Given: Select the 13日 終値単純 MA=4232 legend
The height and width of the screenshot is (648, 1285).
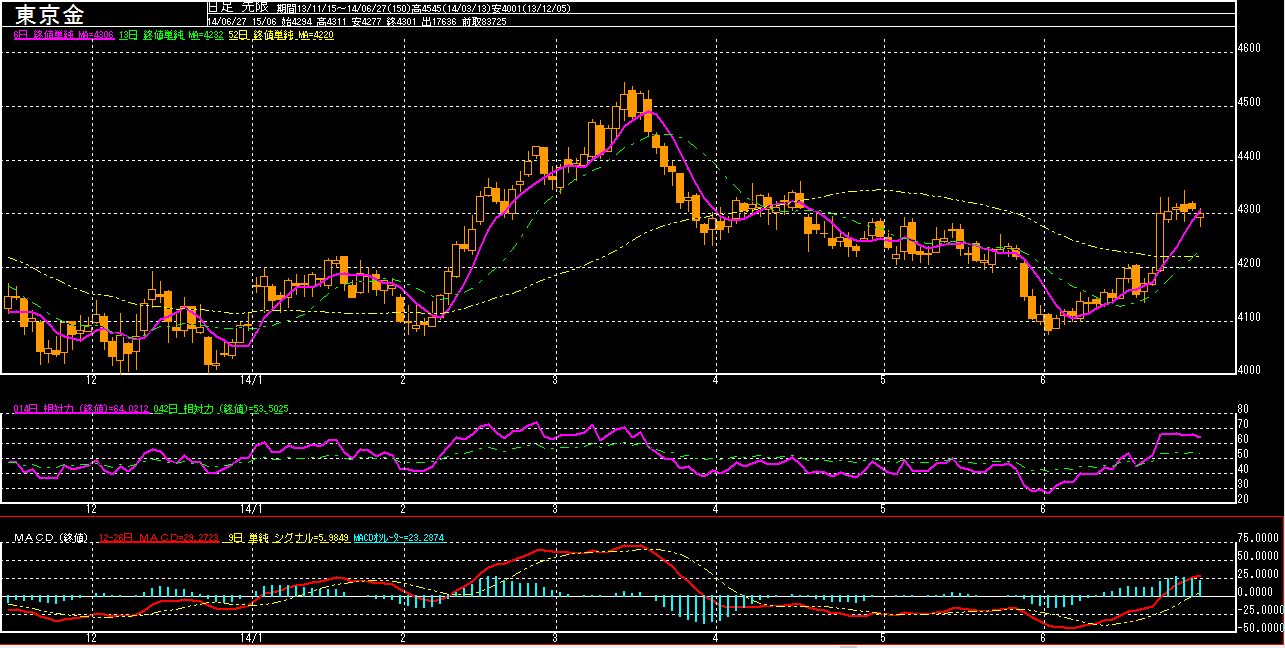Looking at the screenshot, I should (171, 35).
